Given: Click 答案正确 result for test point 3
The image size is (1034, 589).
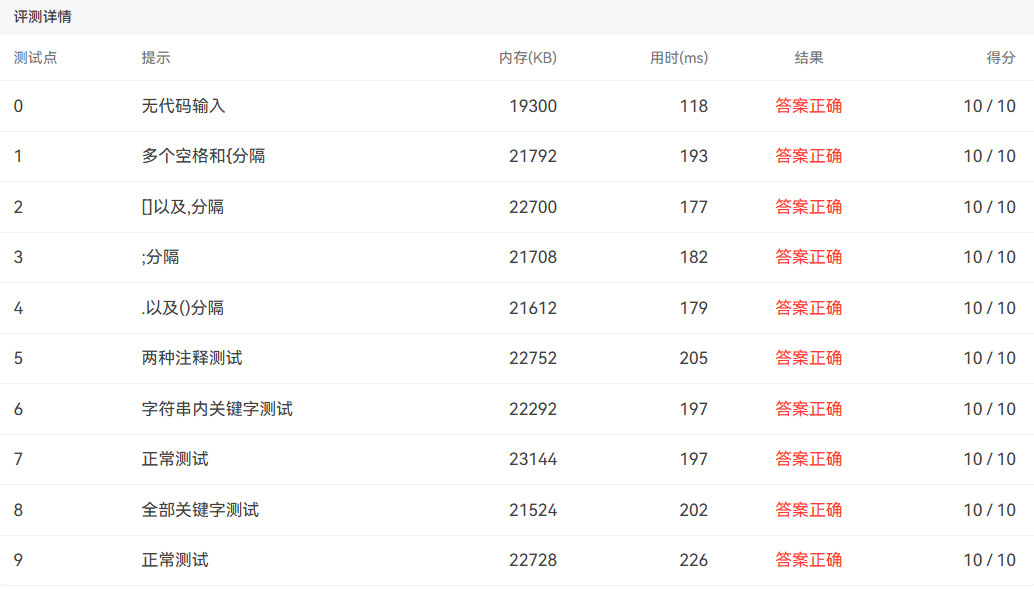Looking at the screenshot, I should (x=808, y=257).
